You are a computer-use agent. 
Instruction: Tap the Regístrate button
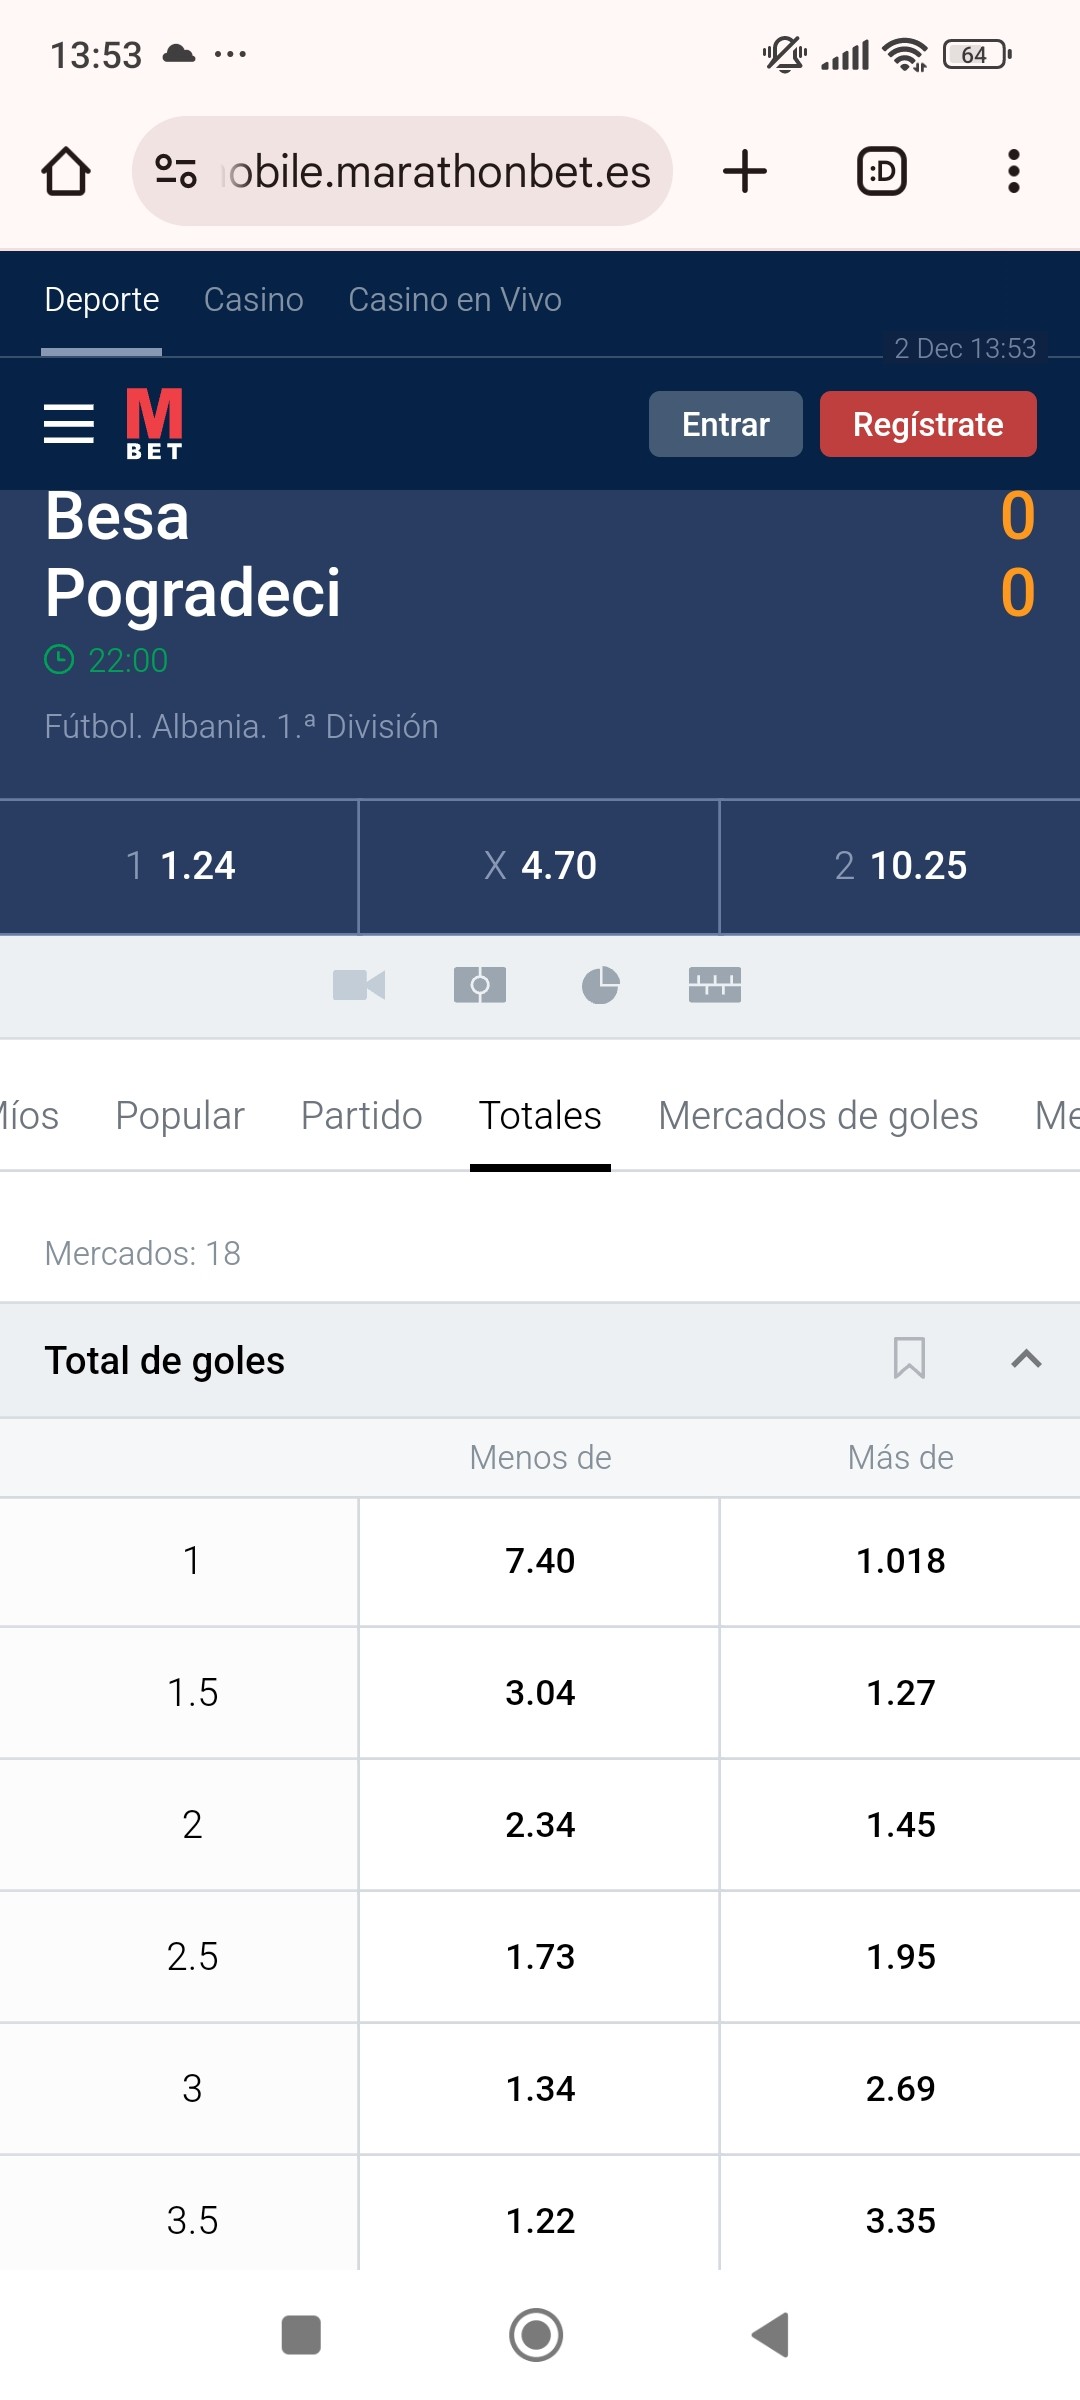(928, 424)
